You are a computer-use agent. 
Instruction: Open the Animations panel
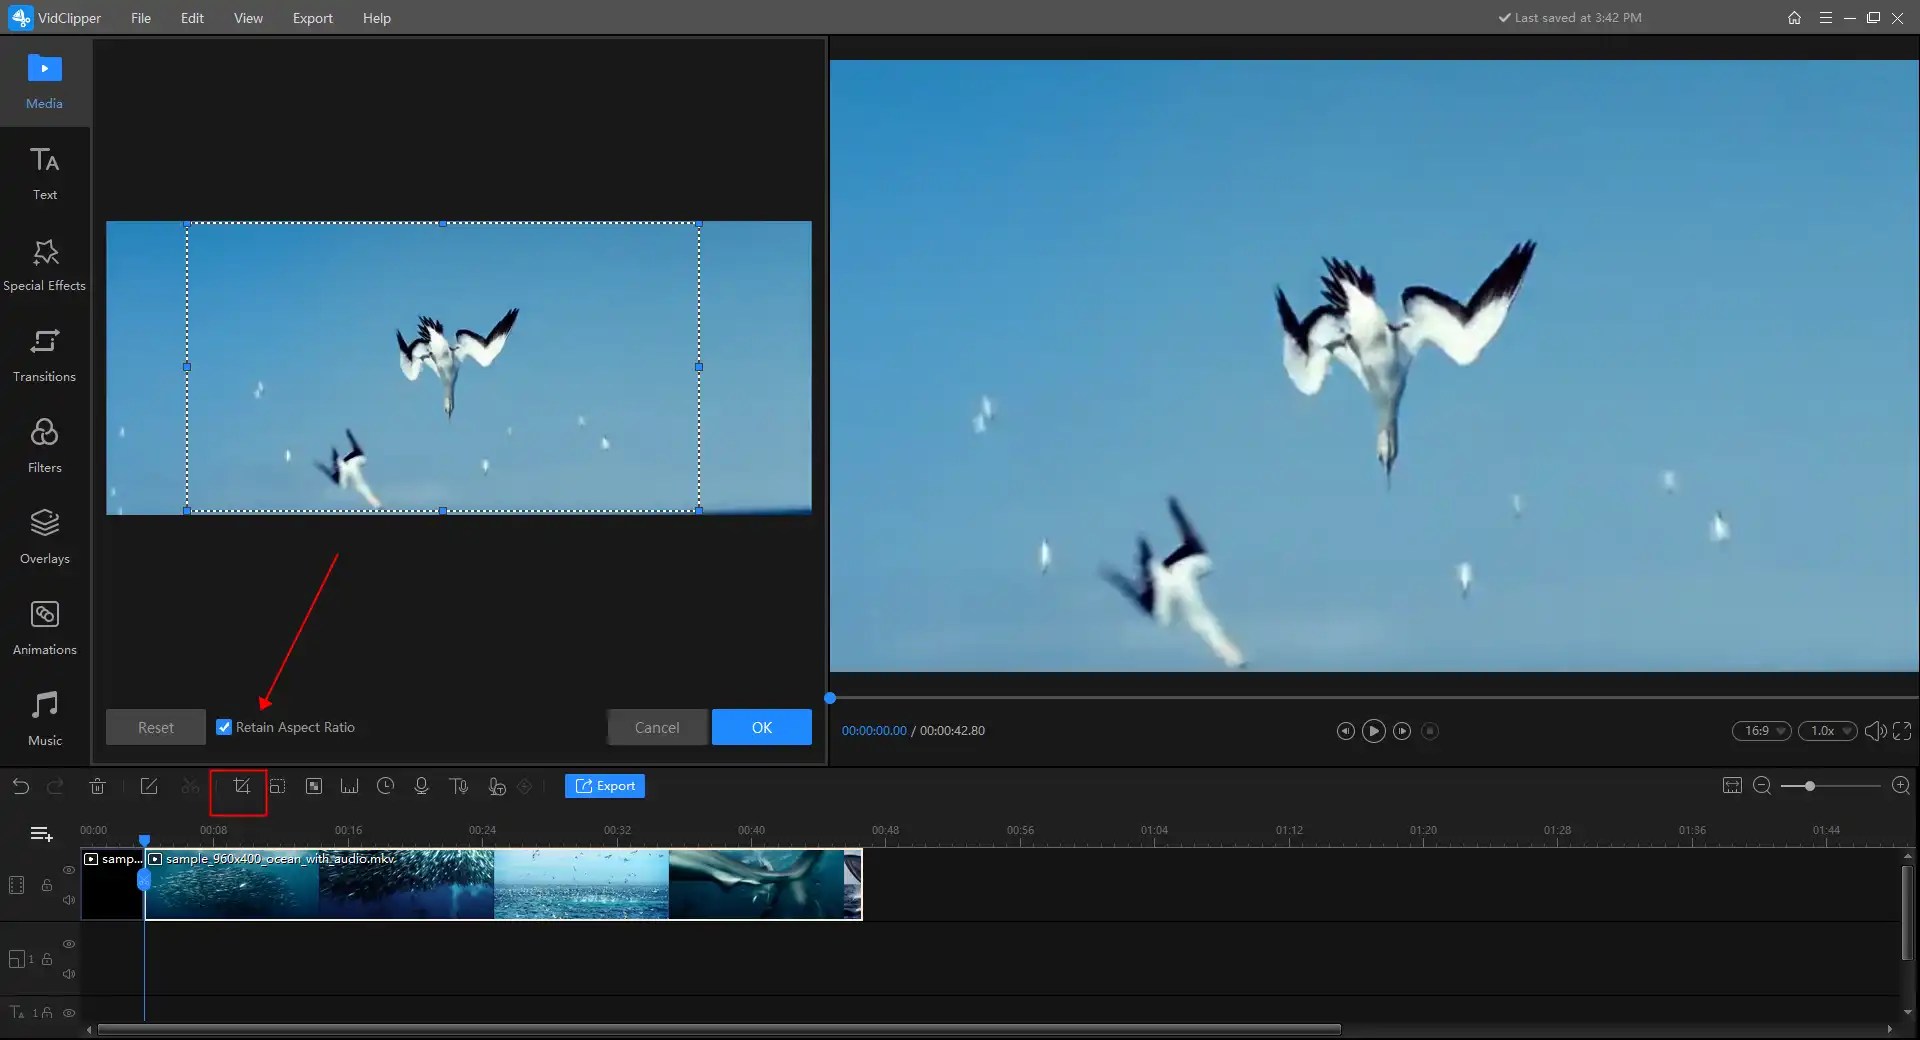coord(43,625)
